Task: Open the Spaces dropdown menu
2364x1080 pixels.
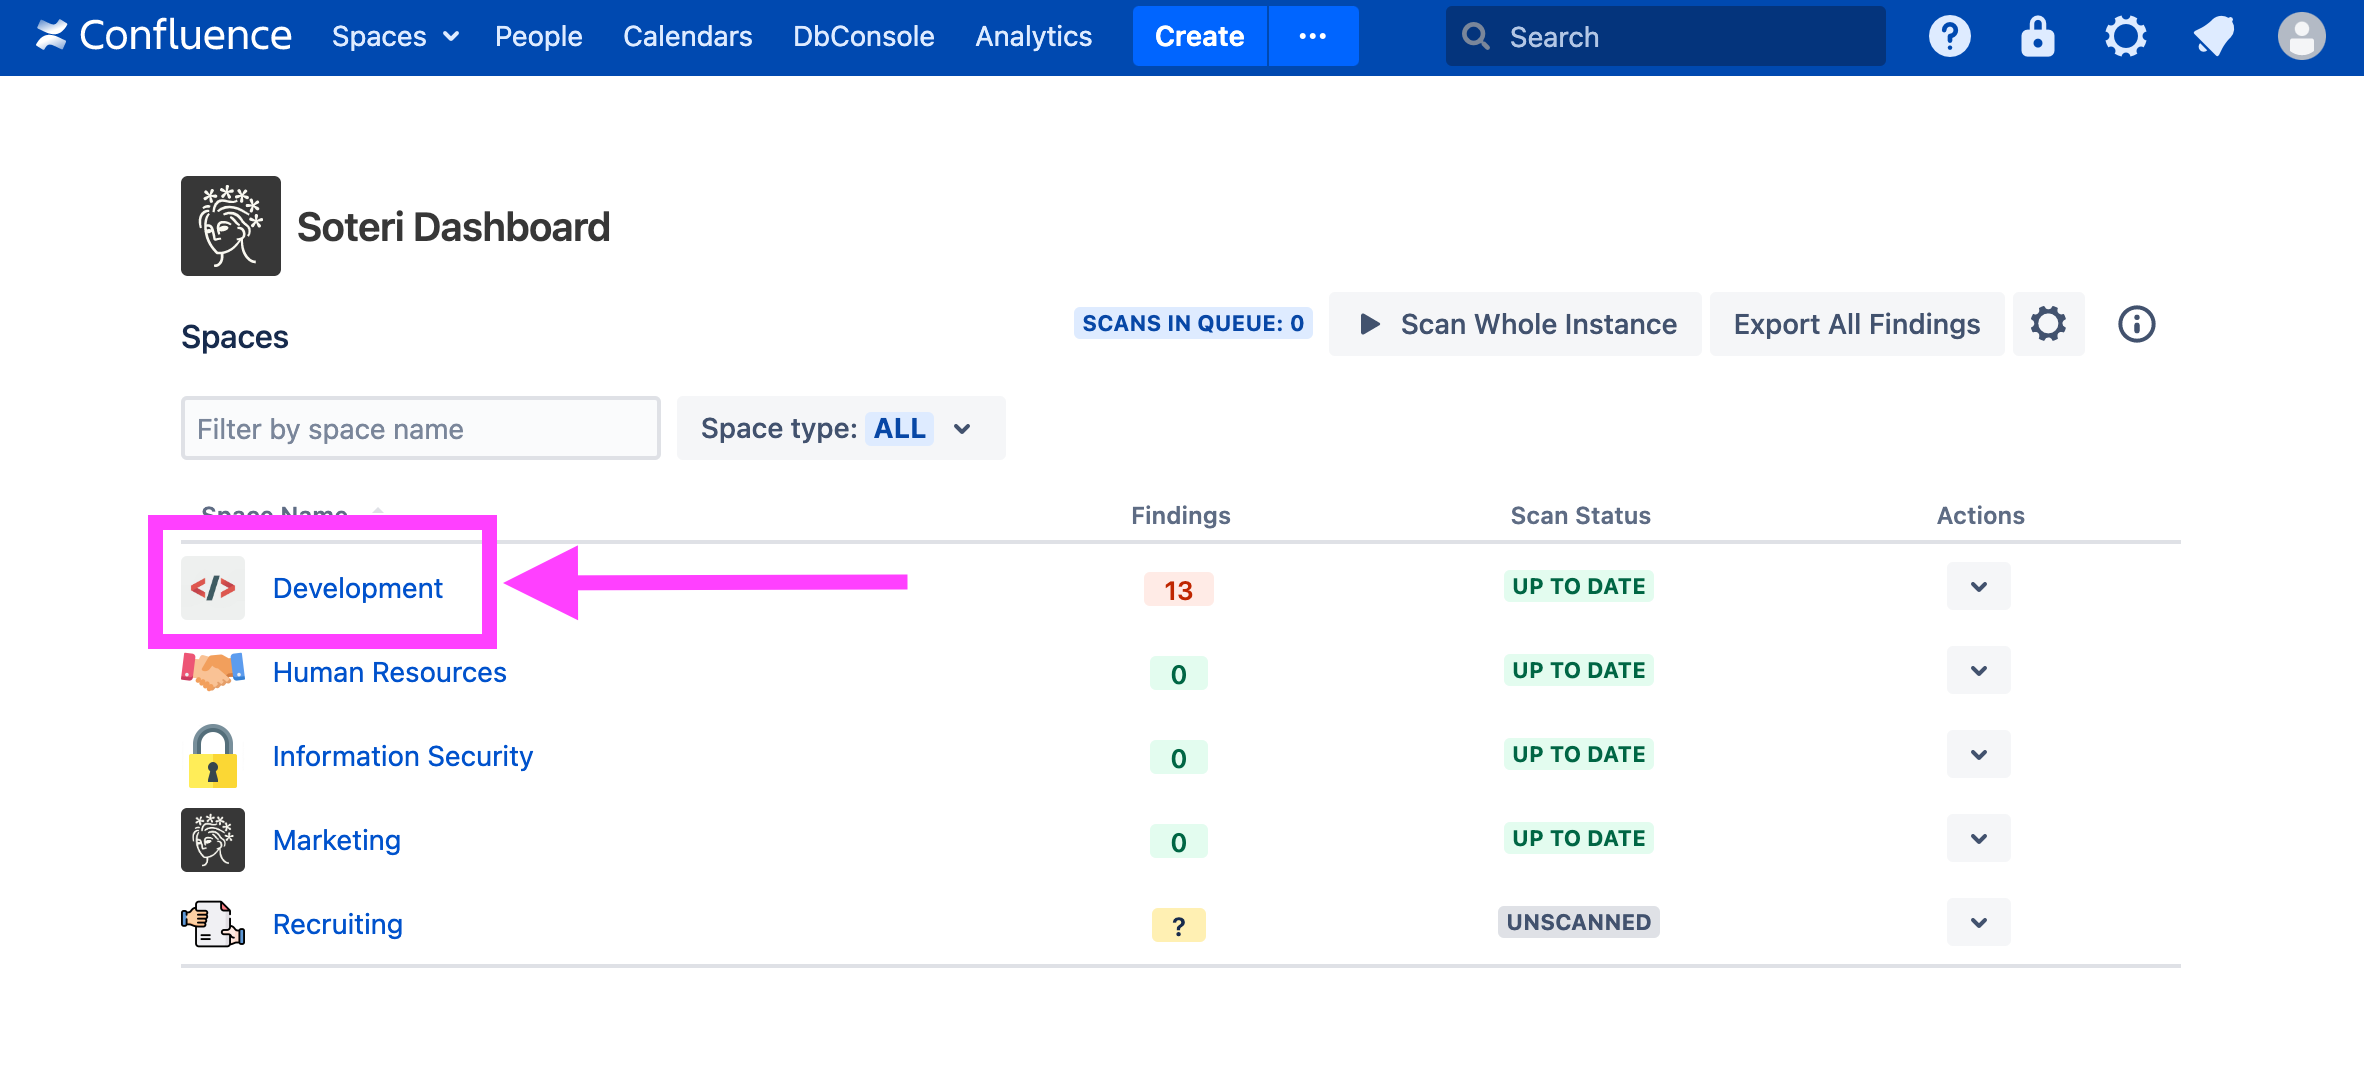Action: 395,37
